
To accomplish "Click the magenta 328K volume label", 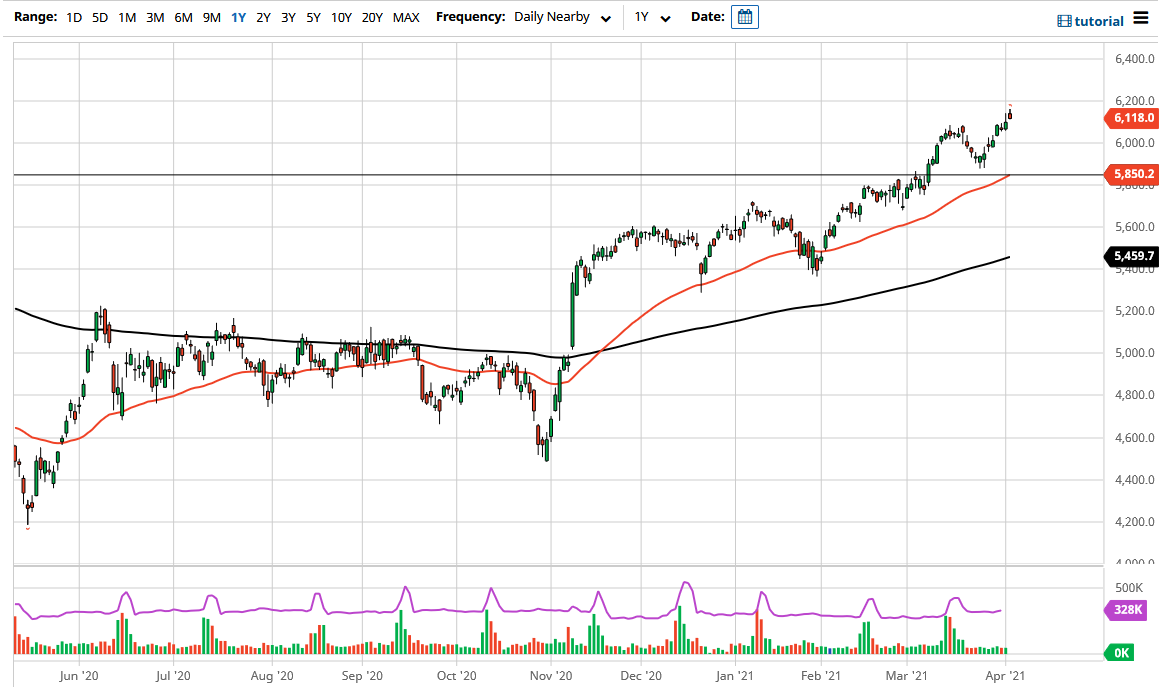I will tap(1127, 609).
